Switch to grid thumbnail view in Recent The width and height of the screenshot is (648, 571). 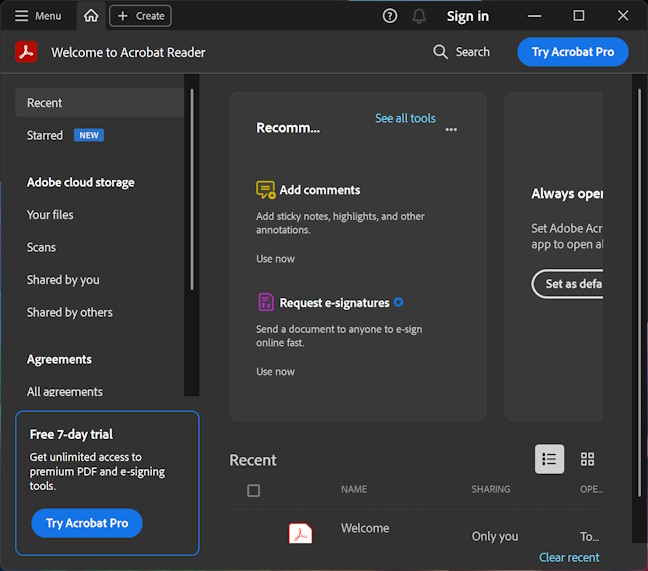[x=587, y=459]
